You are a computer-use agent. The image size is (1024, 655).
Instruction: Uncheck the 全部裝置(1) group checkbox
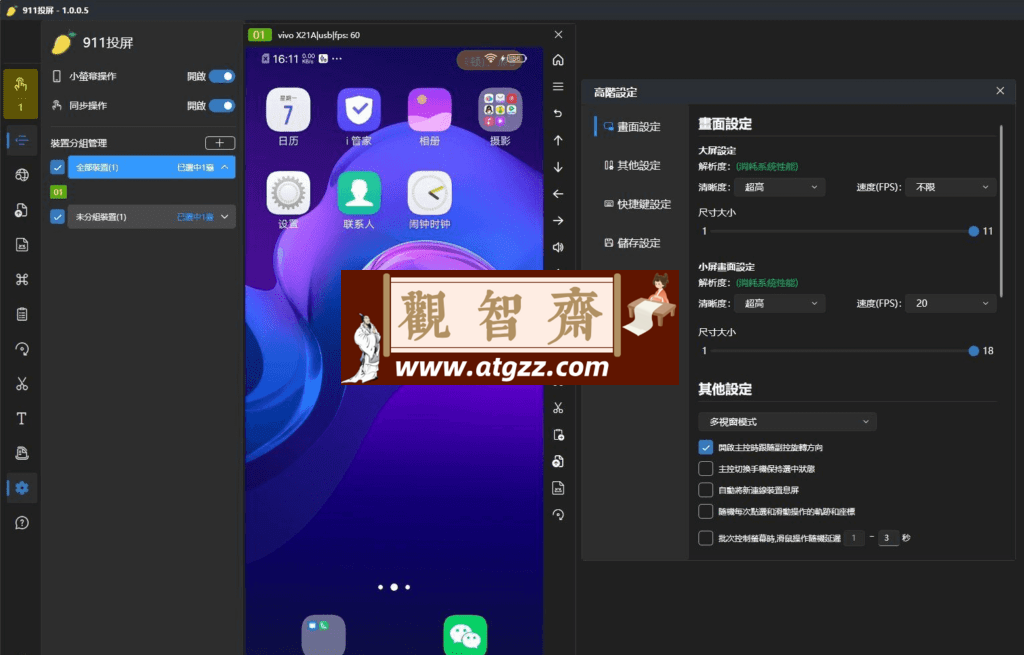coord(57,167)
